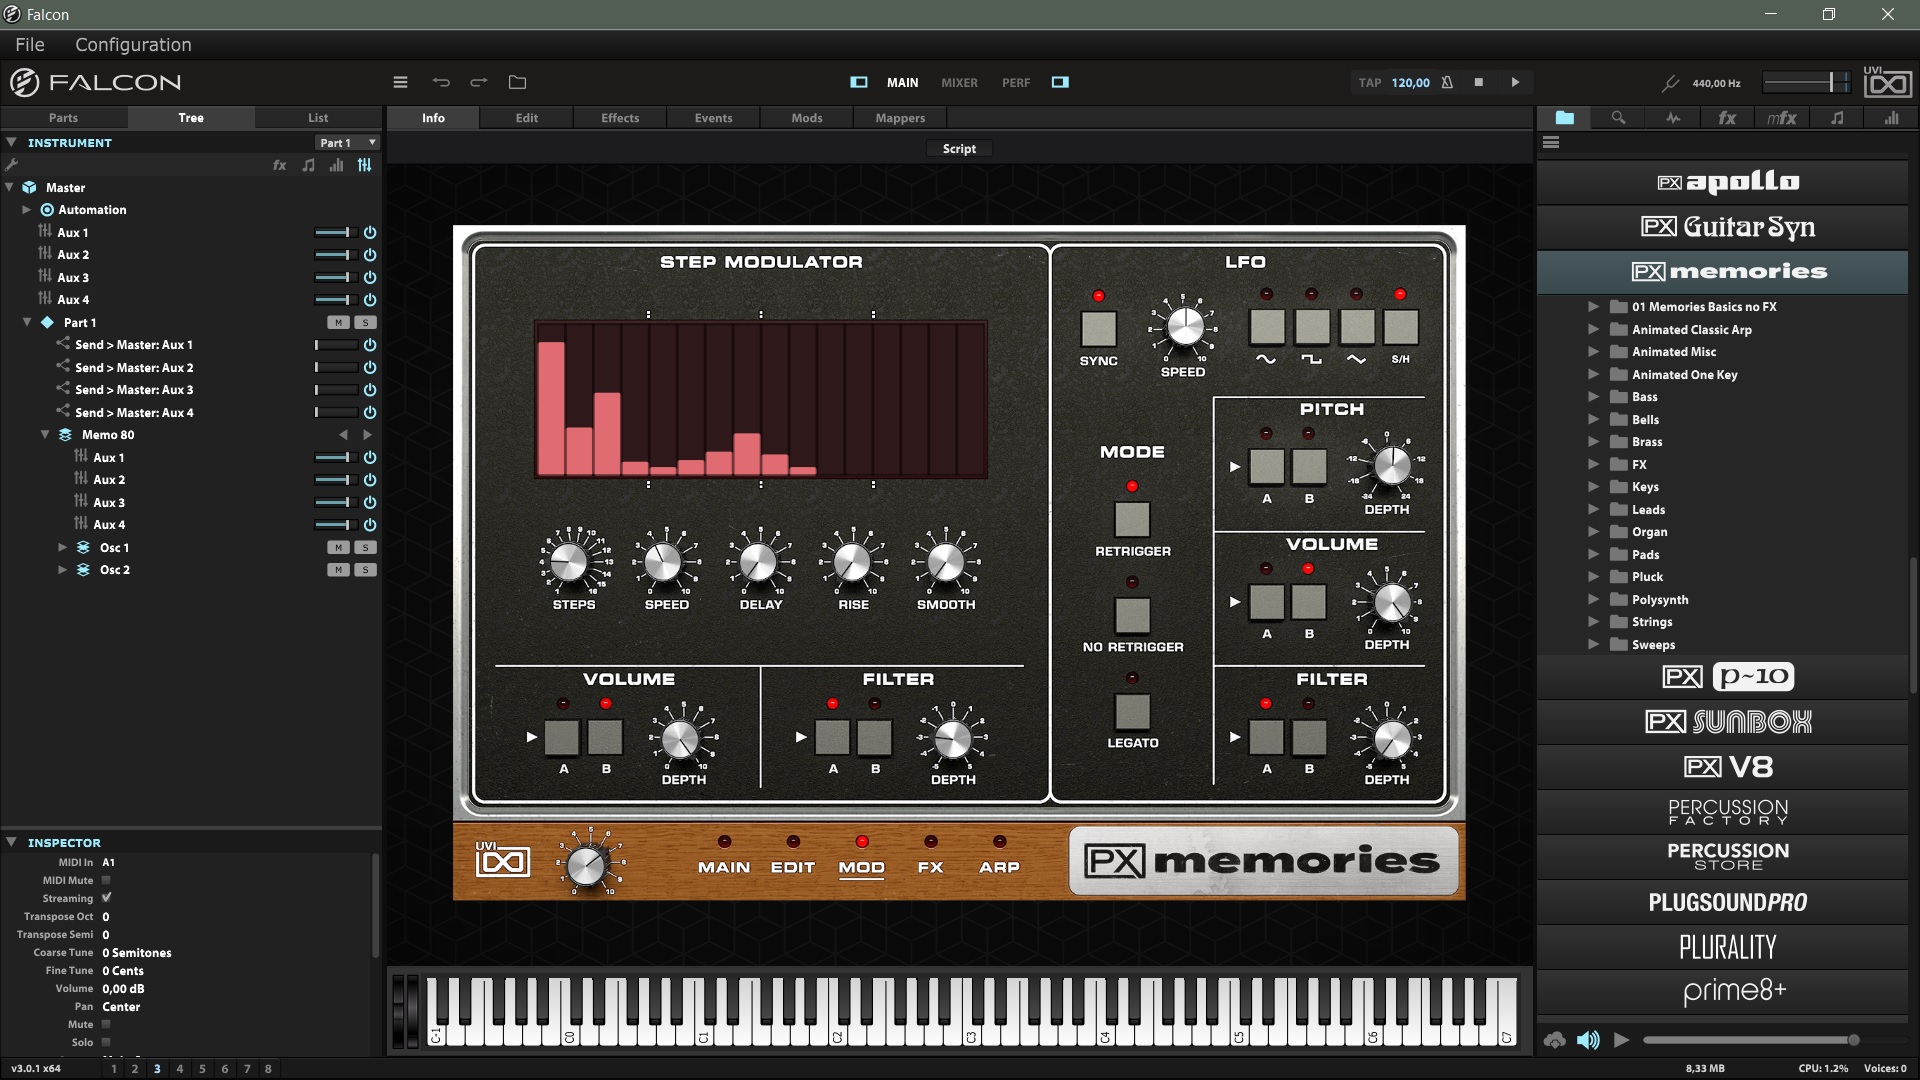The width and height of the screenshot is (1920, 1080).
Task: Enable the LEGATO mode button
Action: tap(1132, 711)
